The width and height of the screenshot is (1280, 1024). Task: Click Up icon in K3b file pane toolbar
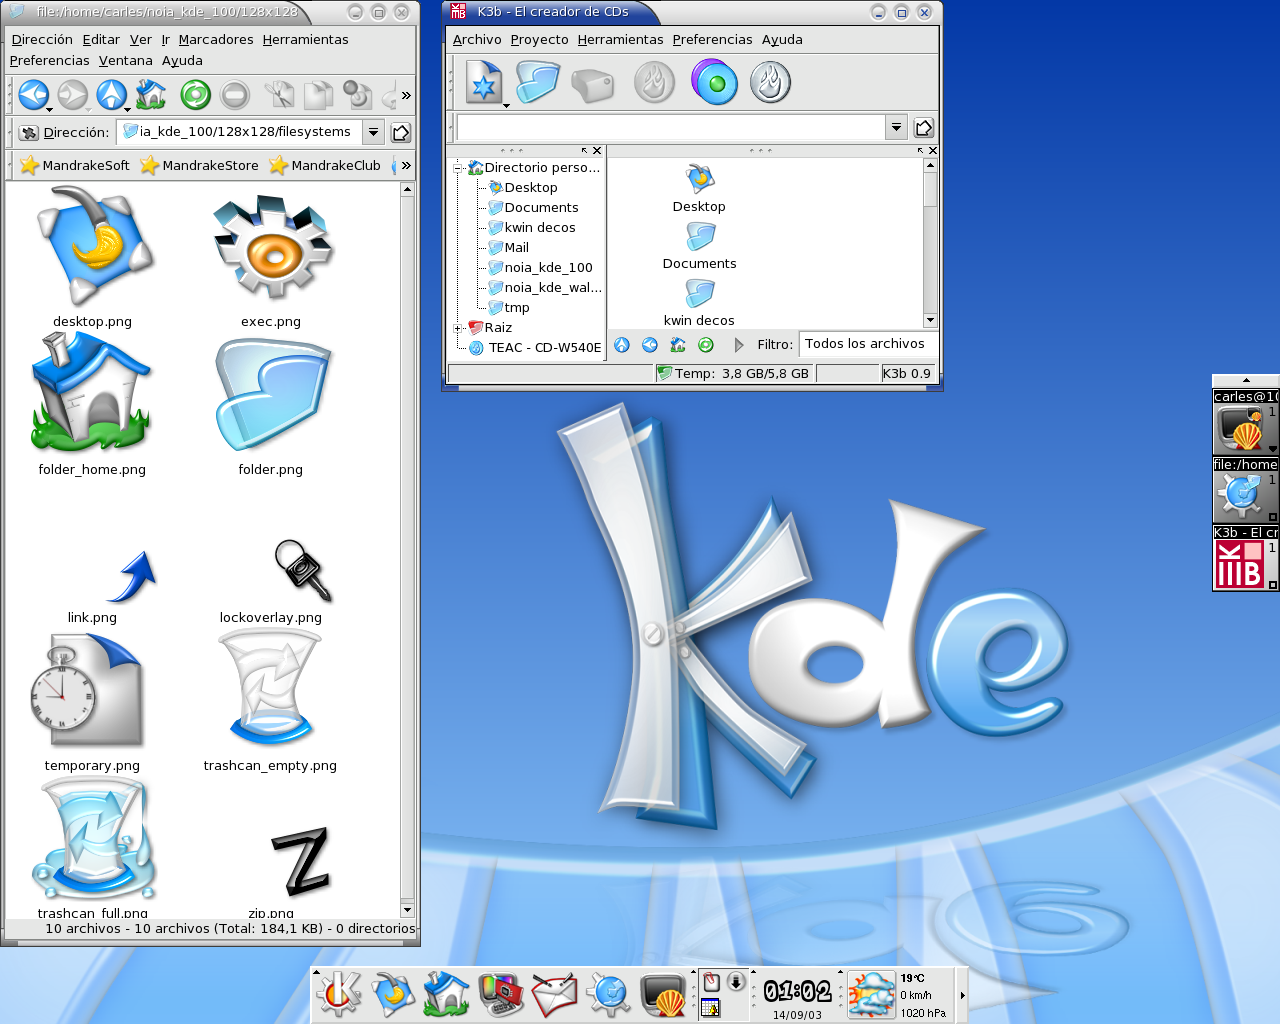(622, 345)
